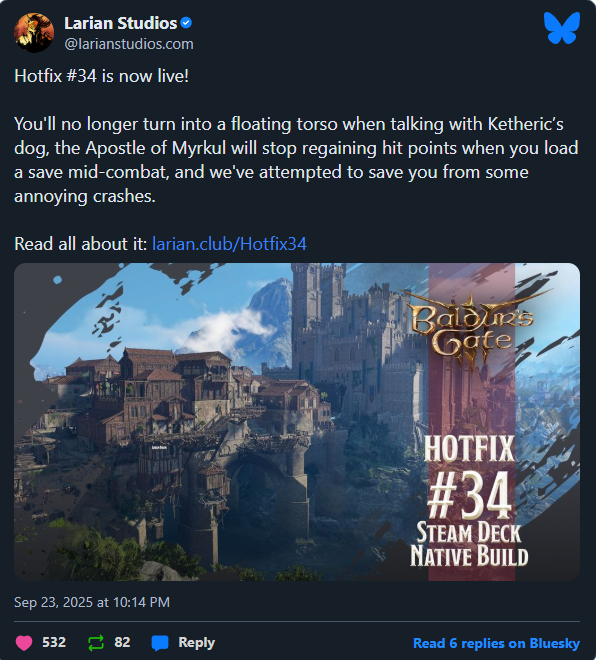Click the blue verified checkmark badge
Viewport: 596px width, 660px height.
186,23
